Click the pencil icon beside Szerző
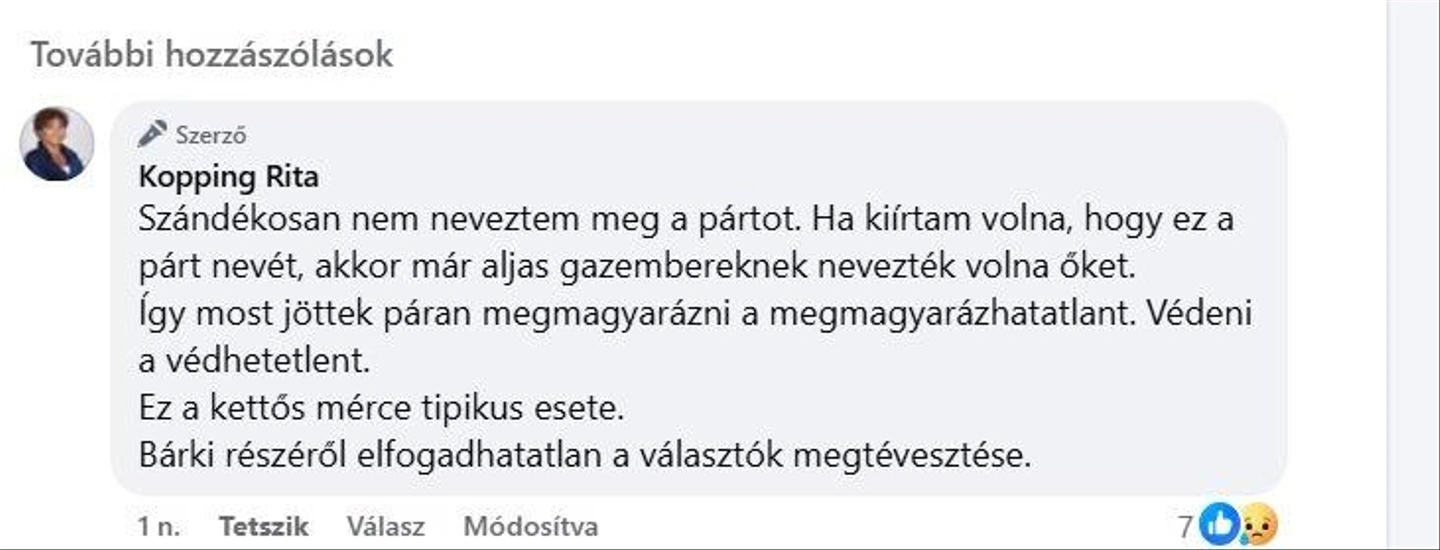The width and height of the screenshot is (1440, 550). pyautogui.click(x=153, y=133)
